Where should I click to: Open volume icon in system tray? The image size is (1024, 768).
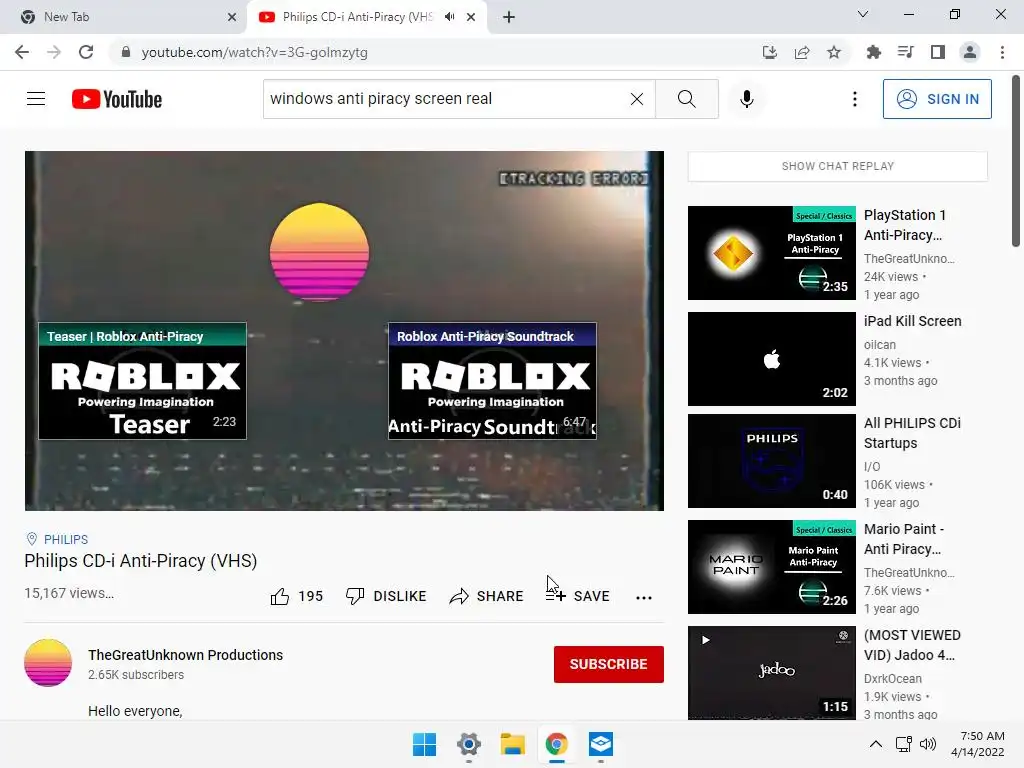coord(927,744)
